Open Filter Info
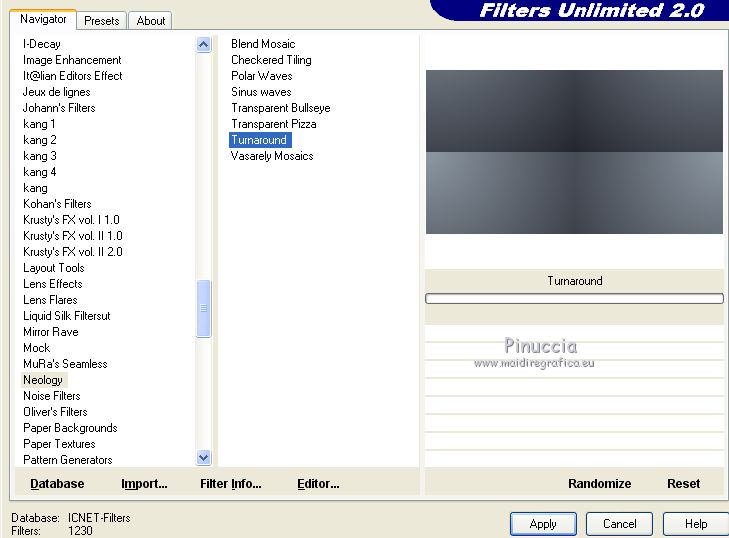Screen dimensions: 729x538 (231, 484)
